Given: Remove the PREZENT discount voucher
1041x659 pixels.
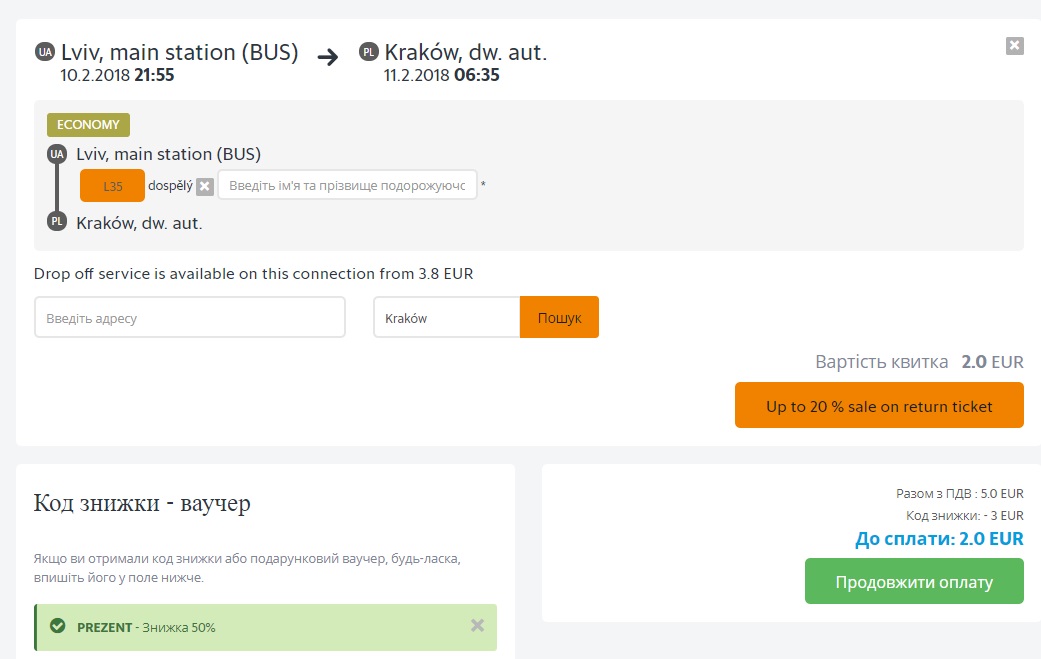Looking at the screenshot, I should (477, 625).
